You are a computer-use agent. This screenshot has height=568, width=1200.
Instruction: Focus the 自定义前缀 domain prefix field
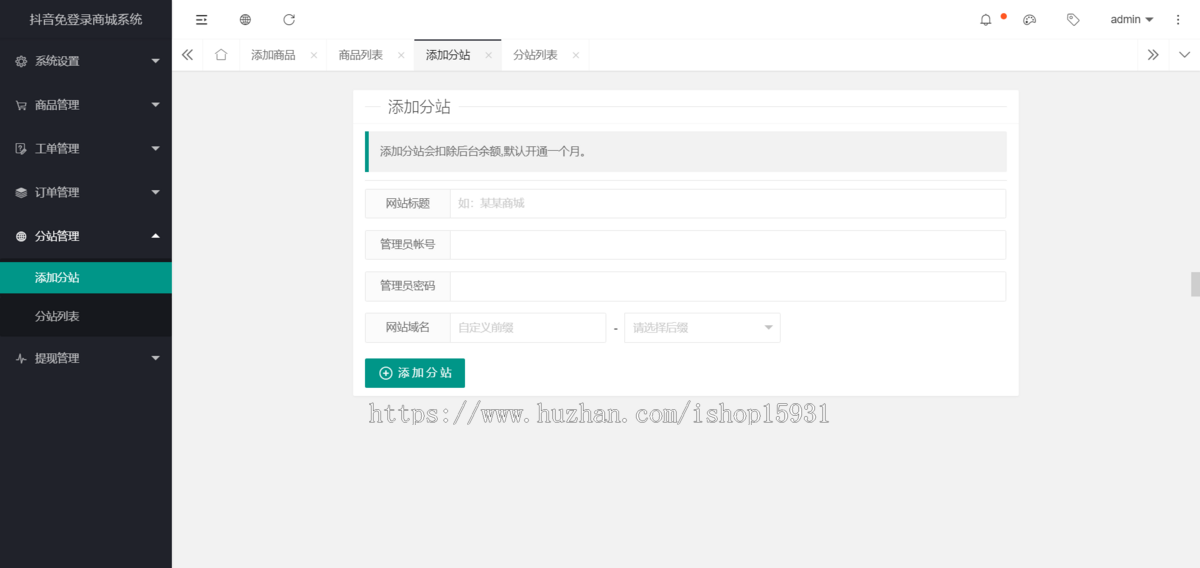528,328
